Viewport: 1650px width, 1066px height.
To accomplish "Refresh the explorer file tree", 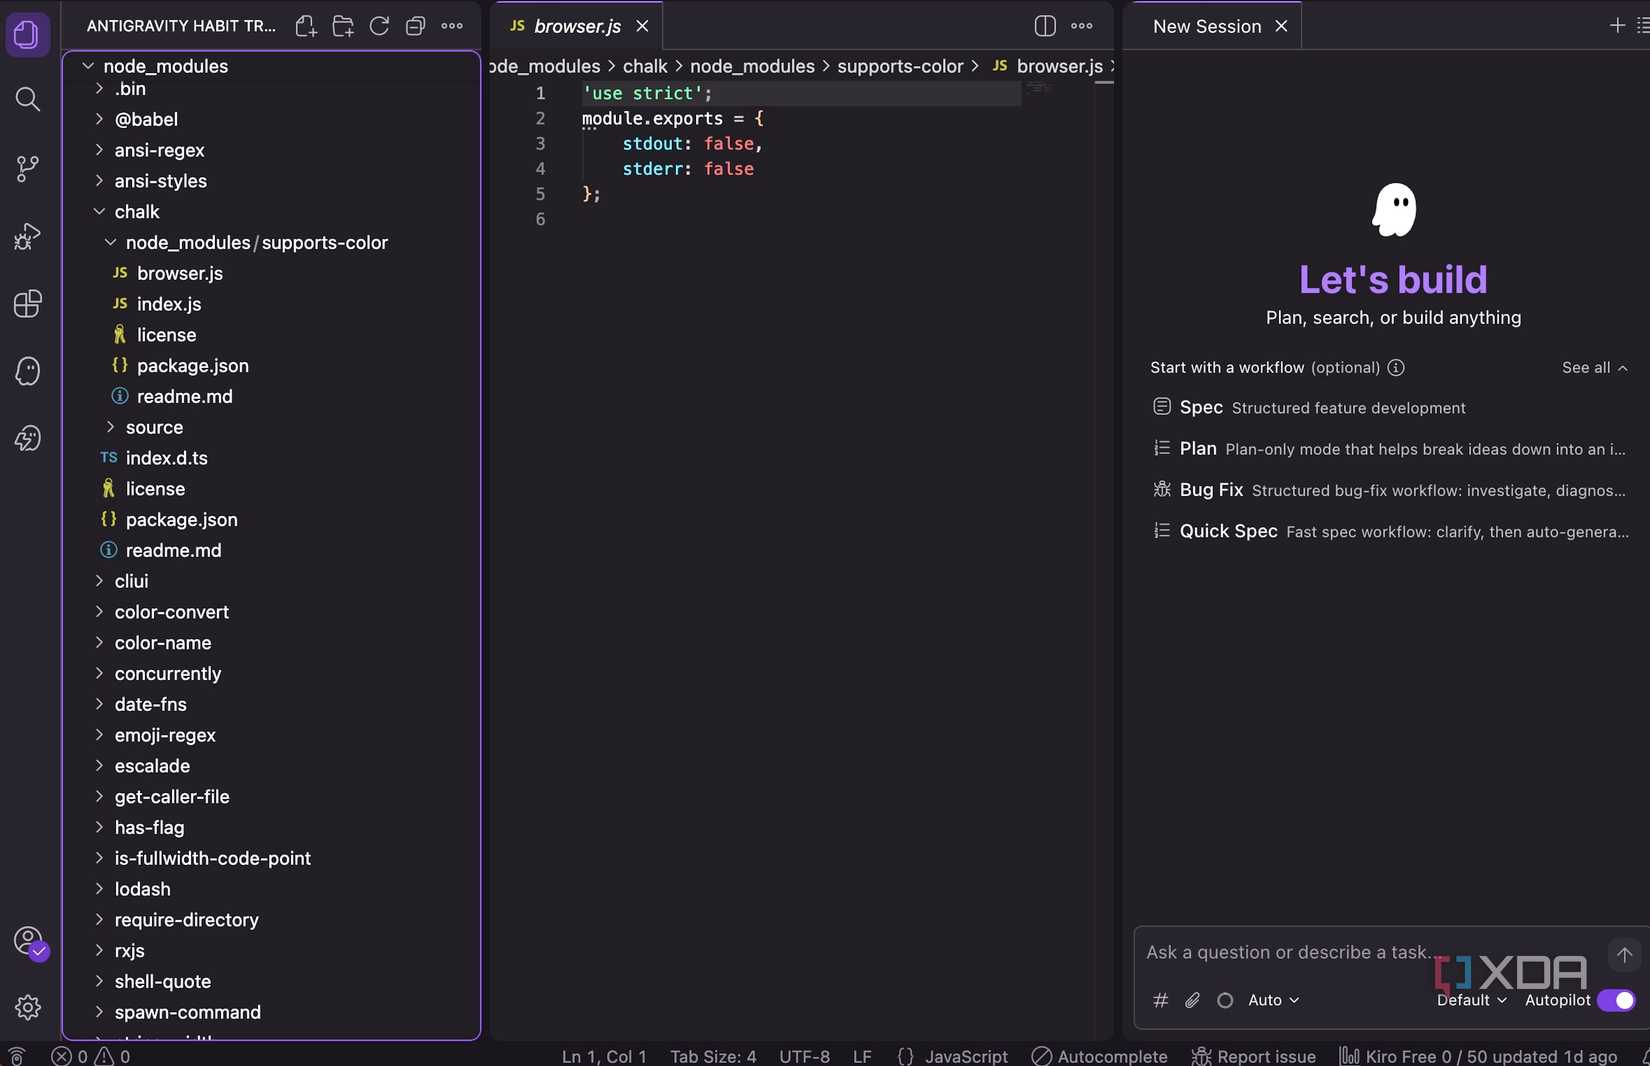I will [379, 26].
